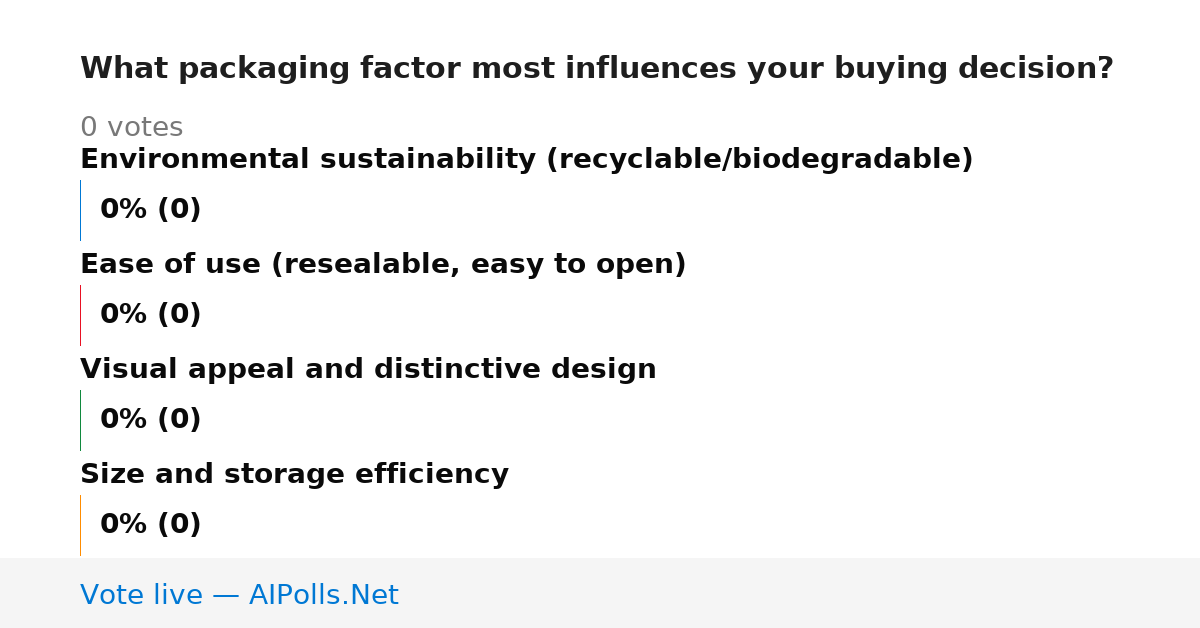Viewport: 1200px width, 628px height.
Task: Open the Vote live AIPolls.Net link
Action: (239, 595)
